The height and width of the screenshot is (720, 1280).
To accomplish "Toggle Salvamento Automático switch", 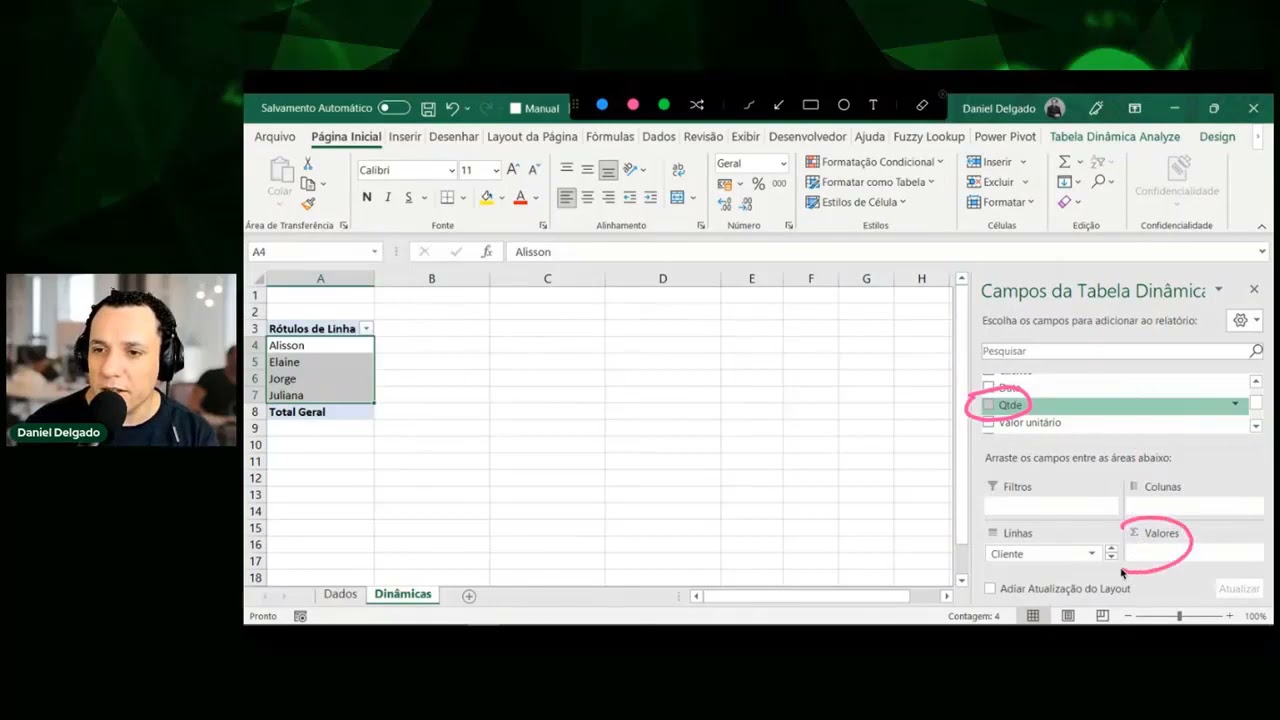I will [394, 108].
